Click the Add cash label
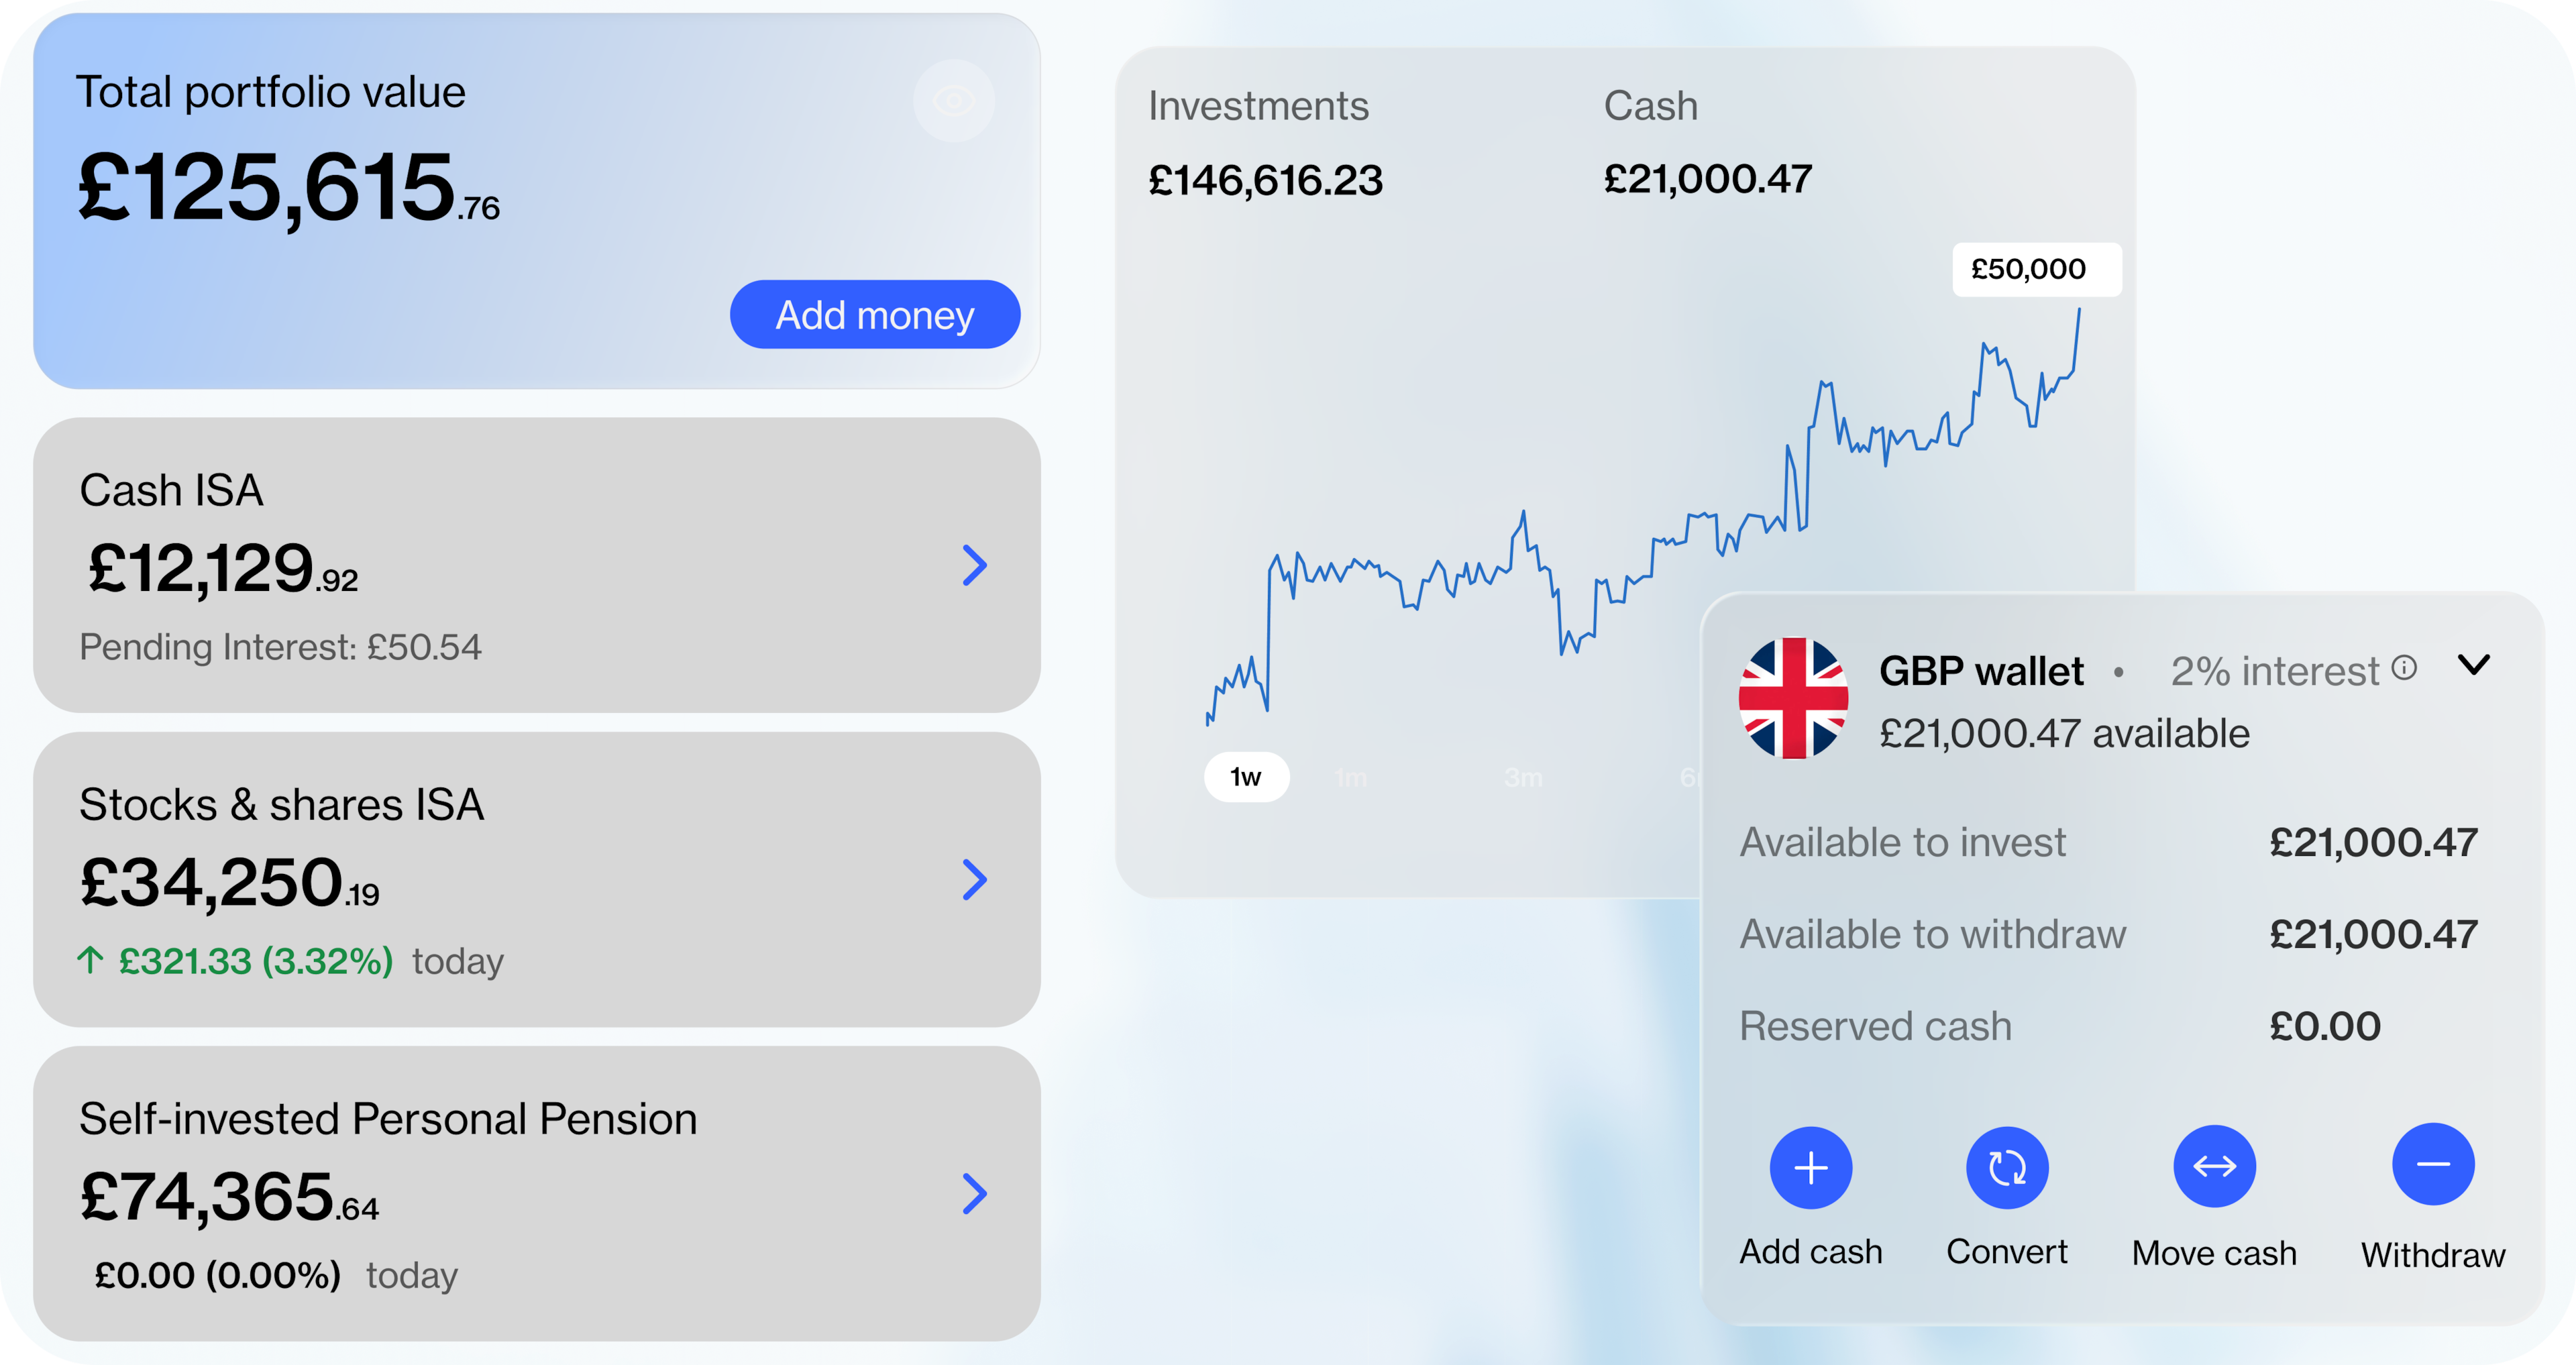The height and width of the screenshot is (1365, 2576). (x=1810, y=1251)
